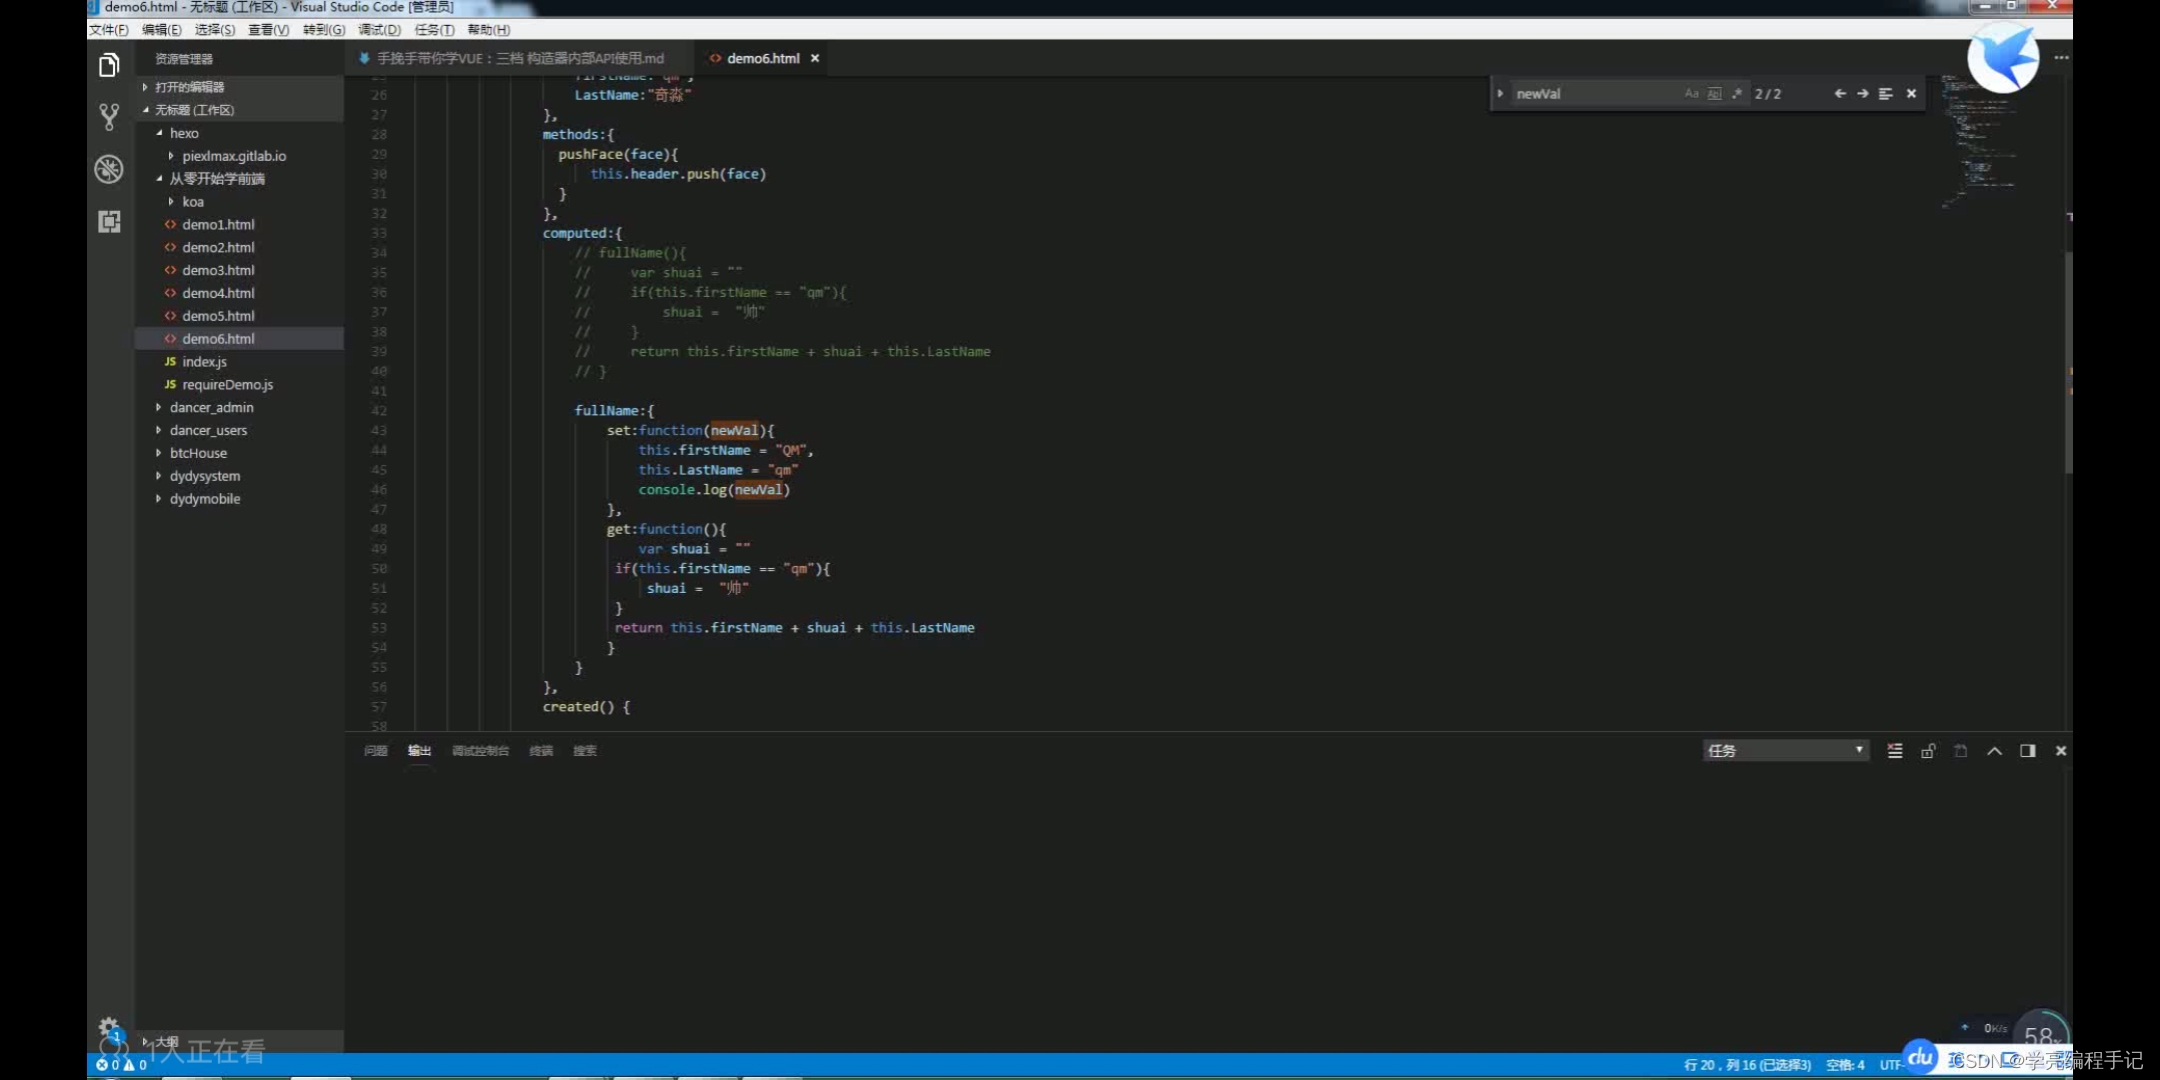Go to next find match
This screenshot has height=1080, width=2160.
pyautogui.click(x=1862, y=93)
